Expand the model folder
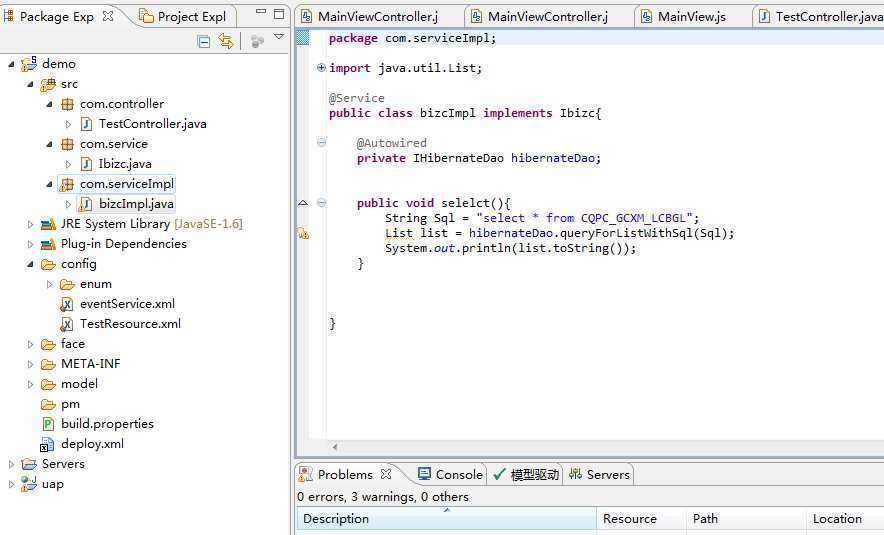 tap(30, 384)
